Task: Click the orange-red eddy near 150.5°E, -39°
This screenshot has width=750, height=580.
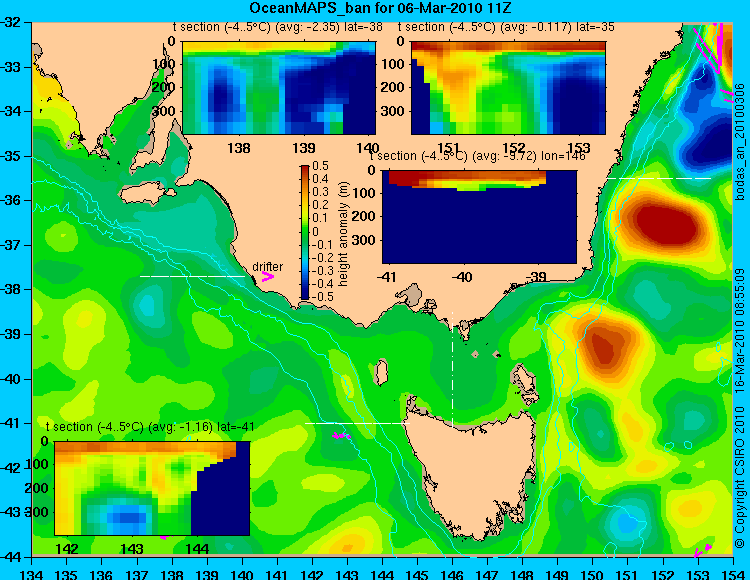Action: click(607, 345)
